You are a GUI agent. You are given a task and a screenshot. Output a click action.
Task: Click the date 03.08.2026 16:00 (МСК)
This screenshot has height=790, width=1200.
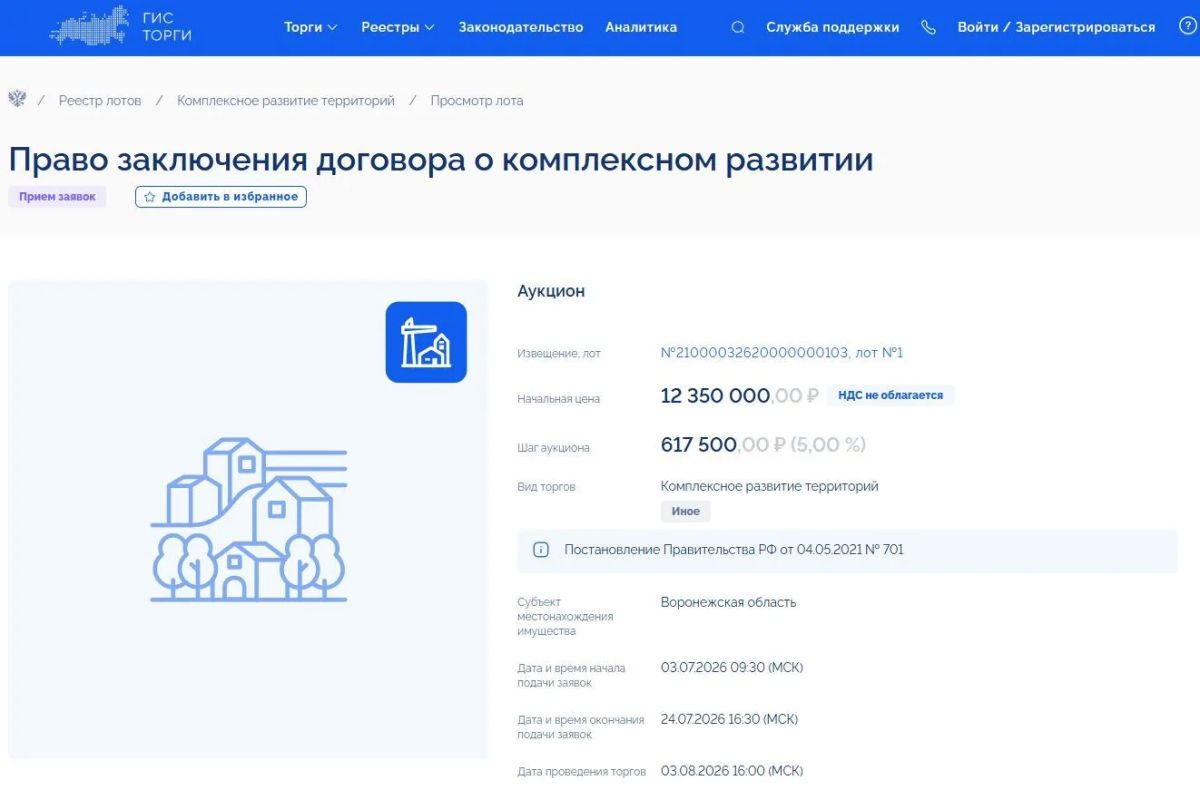pyautogui.click(x=732, y=771)
